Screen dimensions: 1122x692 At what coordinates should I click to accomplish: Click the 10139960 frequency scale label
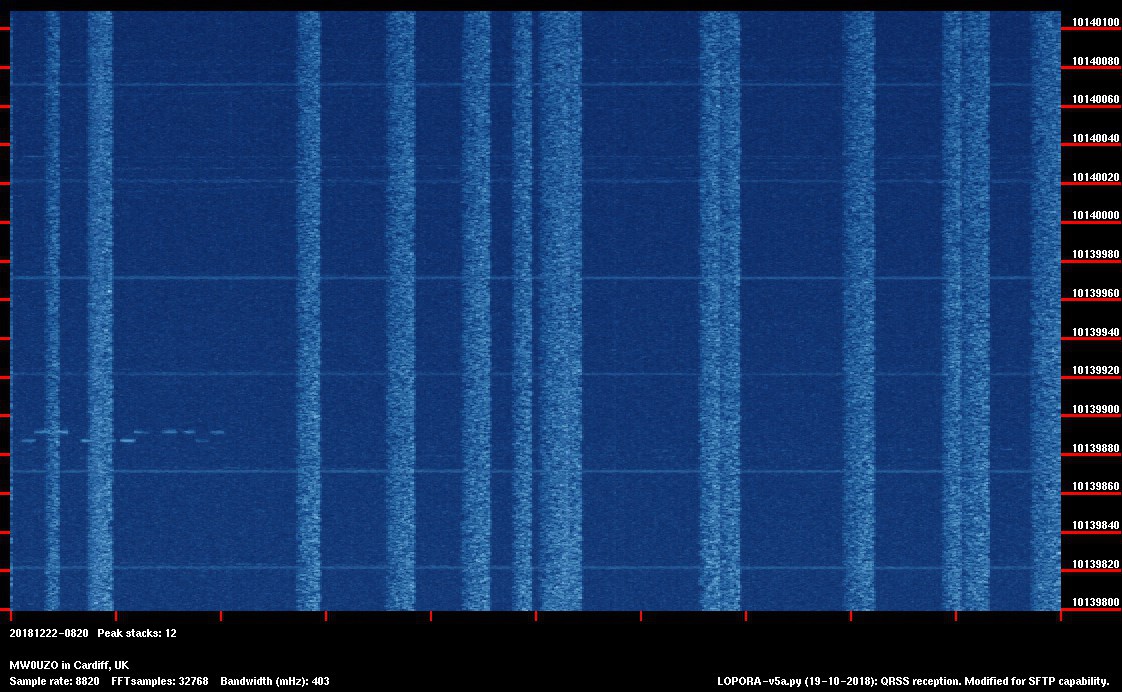[1096, 294]
